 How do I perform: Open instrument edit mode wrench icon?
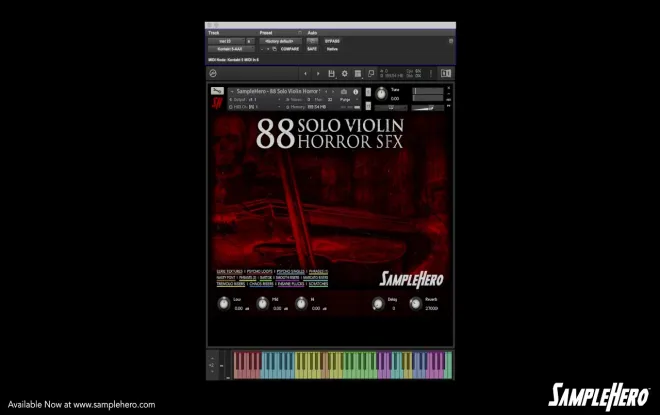click(217, 90)
